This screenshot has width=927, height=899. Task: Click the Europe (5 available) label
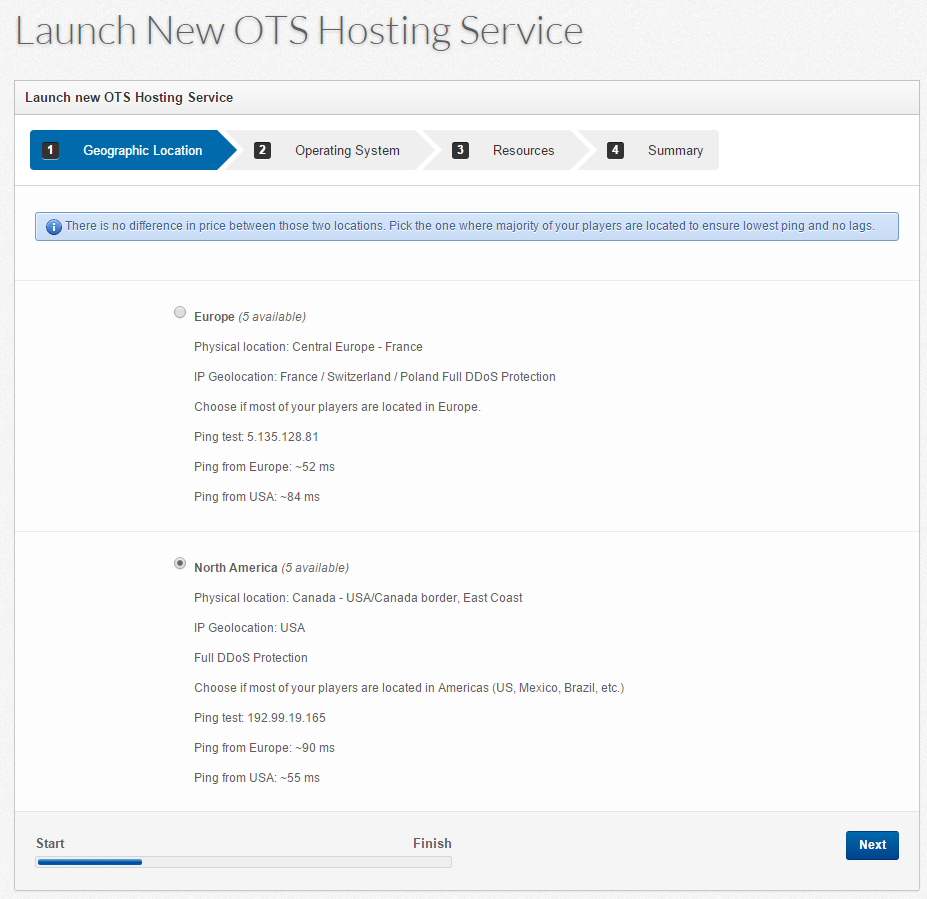pyautogui.click(x=250, y=317)
